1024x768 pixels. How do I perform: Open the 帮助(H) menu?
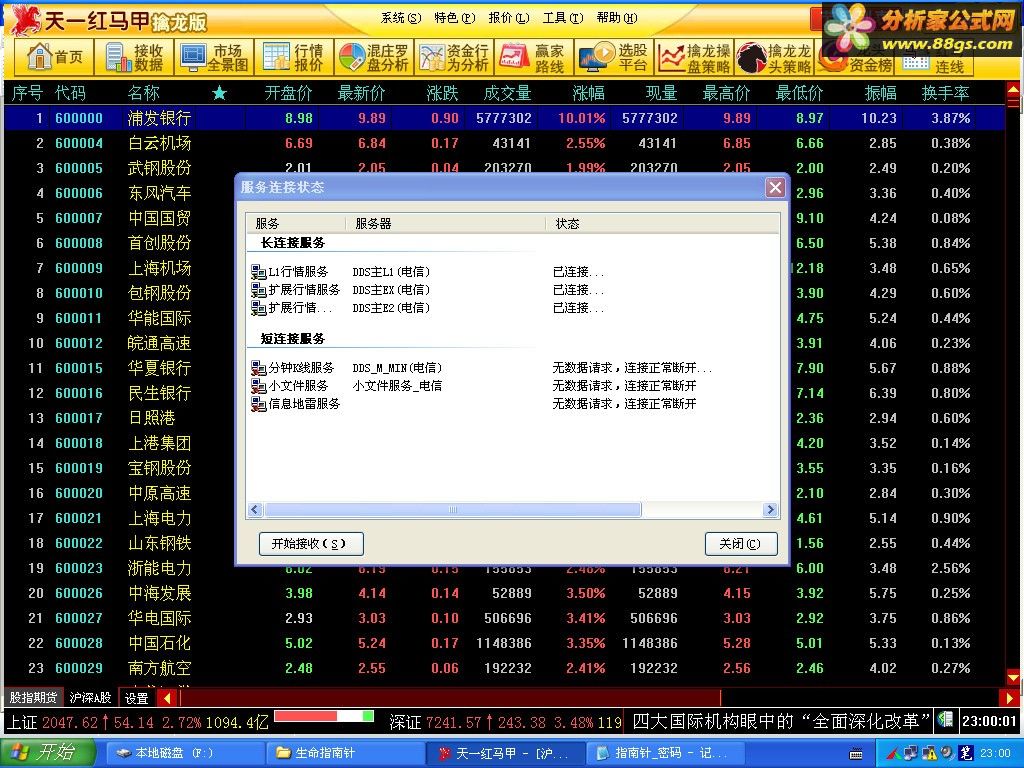point(616,18)
